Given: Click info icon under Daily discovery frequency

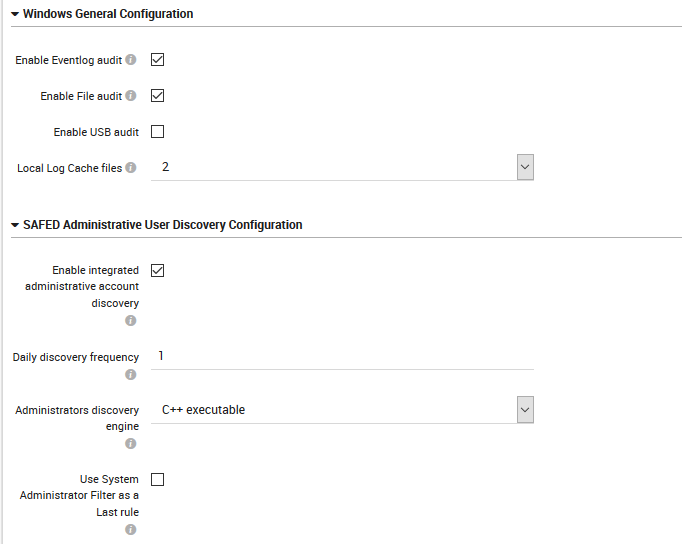Looking at the screenshot, I should click(131, 375).
